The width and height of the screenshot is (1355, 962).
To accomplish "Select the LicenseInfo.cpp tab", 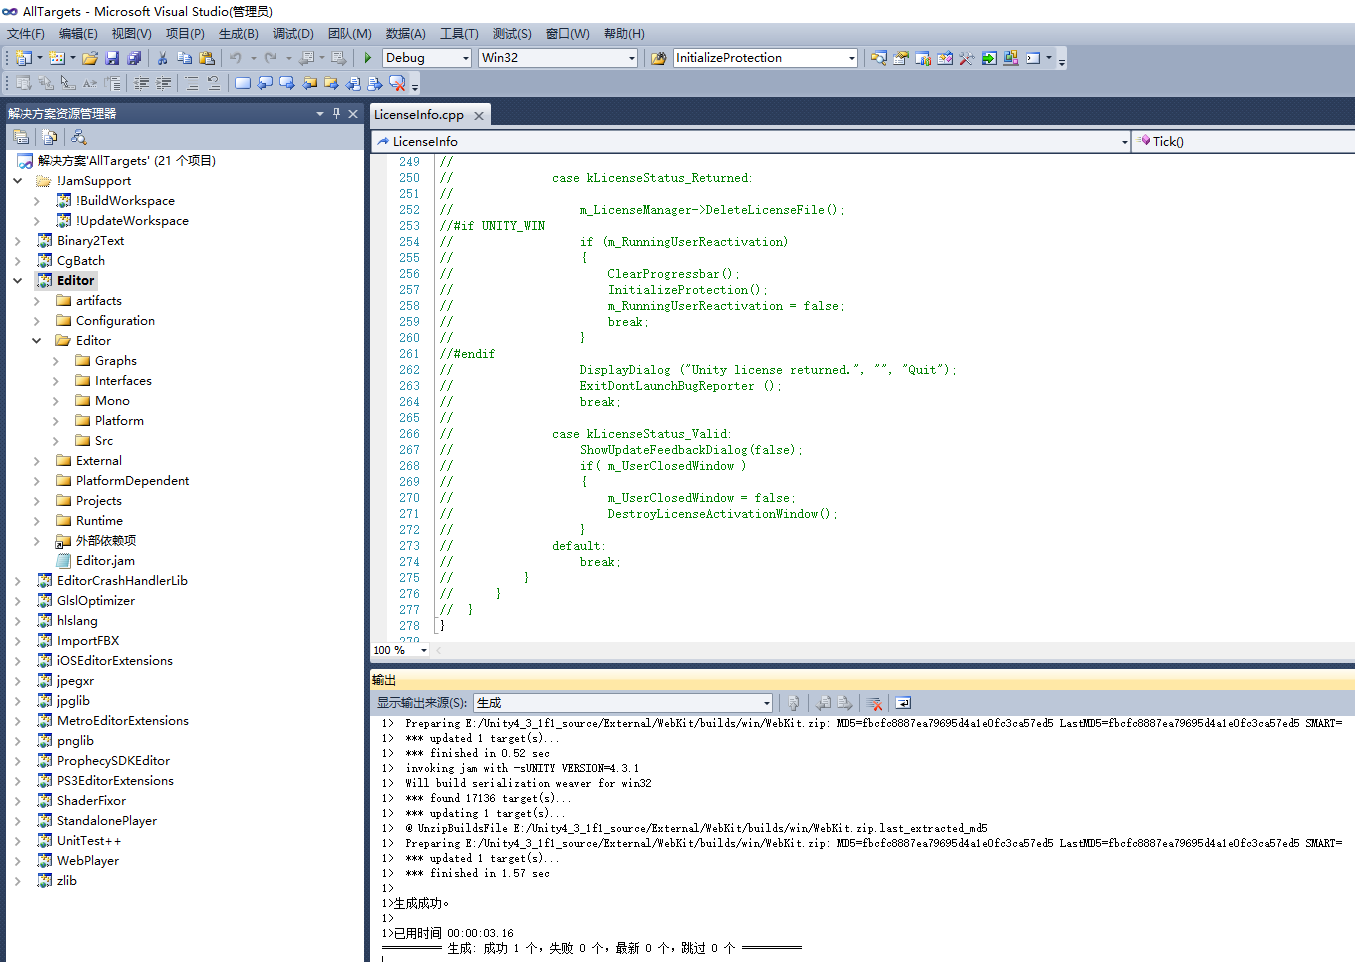I will point(420,114).
